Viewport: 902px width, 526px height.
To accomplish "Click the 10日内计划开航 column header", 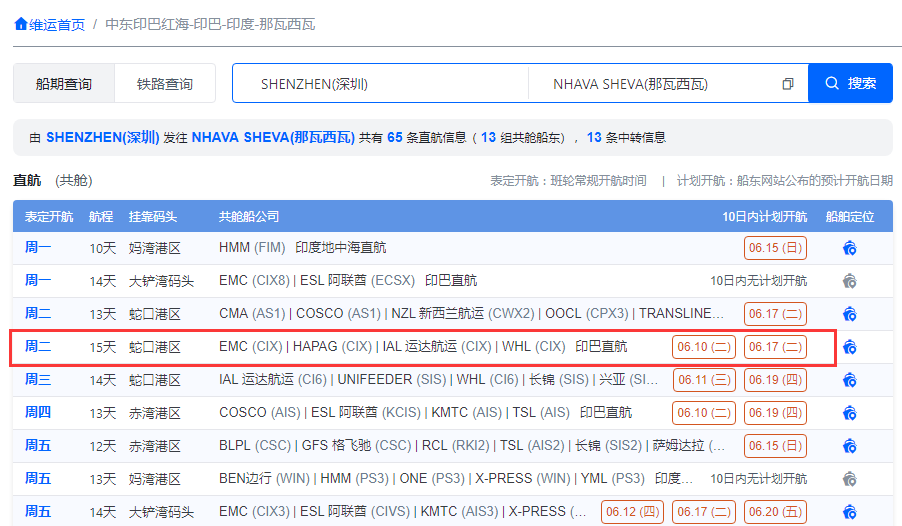I will pos(765,217).
